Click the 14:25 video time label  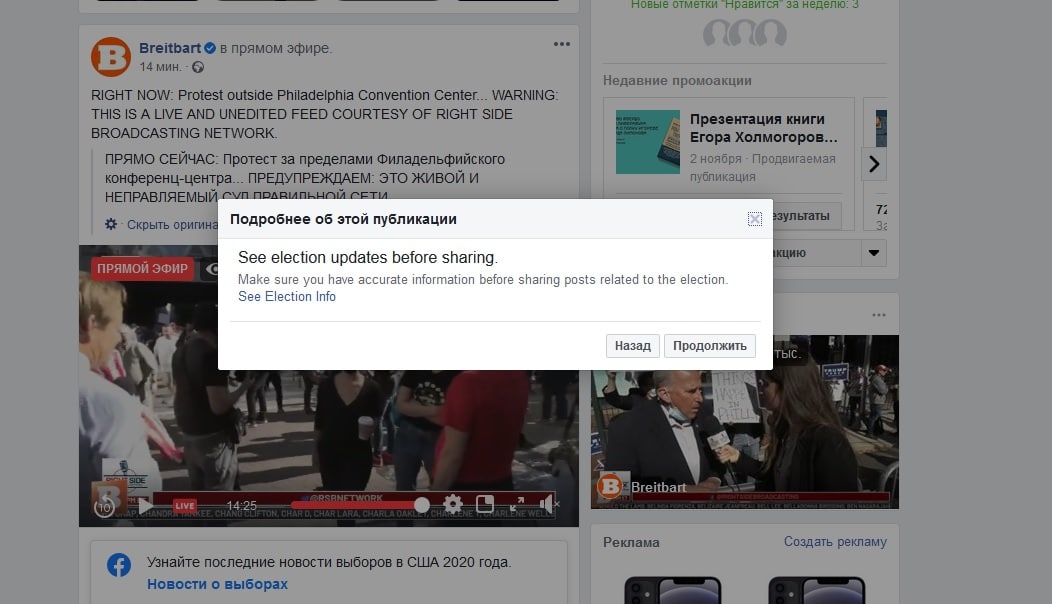(242, 505)
